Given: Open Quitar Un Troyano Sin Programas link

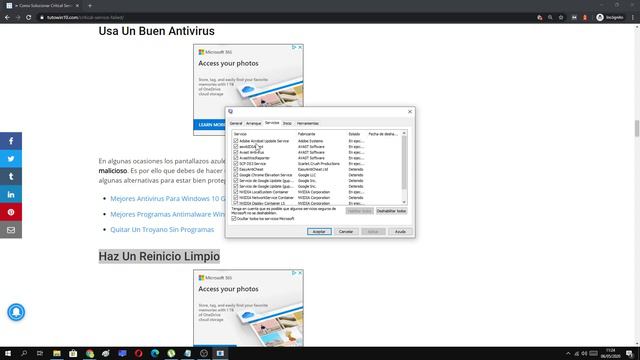Looking at the screenshot, I should pos(162,229).
